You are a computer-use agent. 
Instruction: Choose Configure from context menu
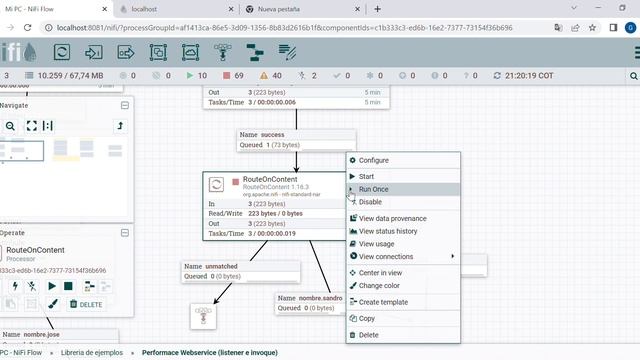(x=403, y=160)
